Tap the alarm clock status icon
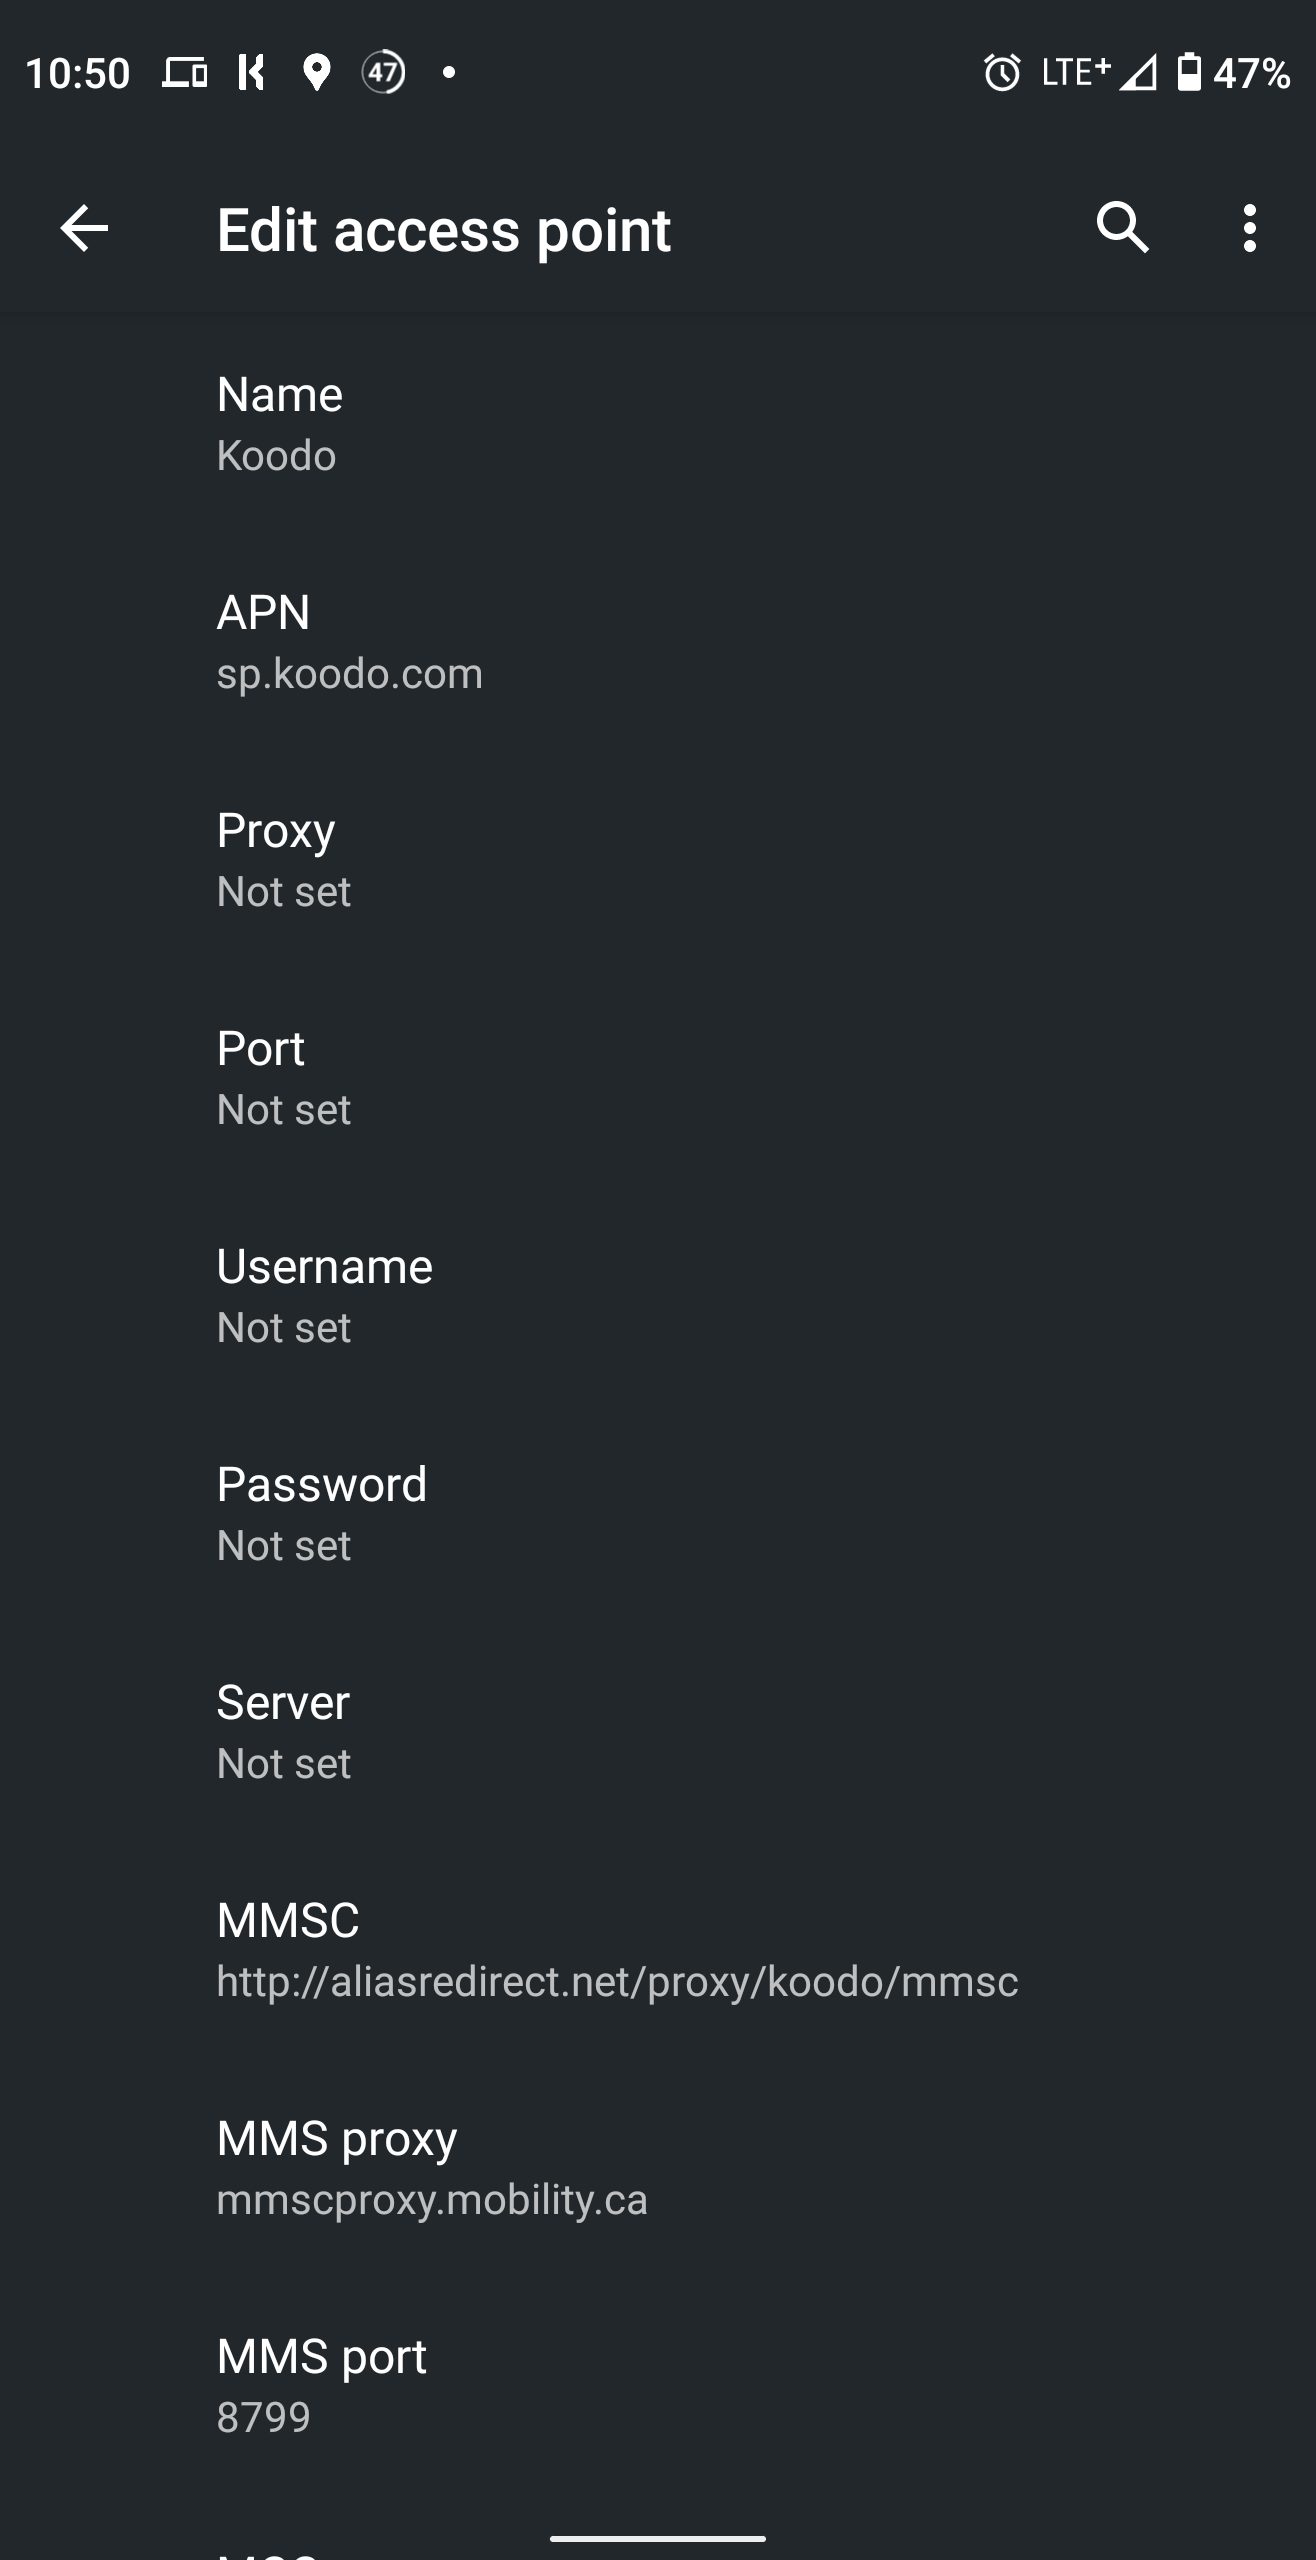The height and width of the screenshot is (2560, 1316). point(1002,72)
